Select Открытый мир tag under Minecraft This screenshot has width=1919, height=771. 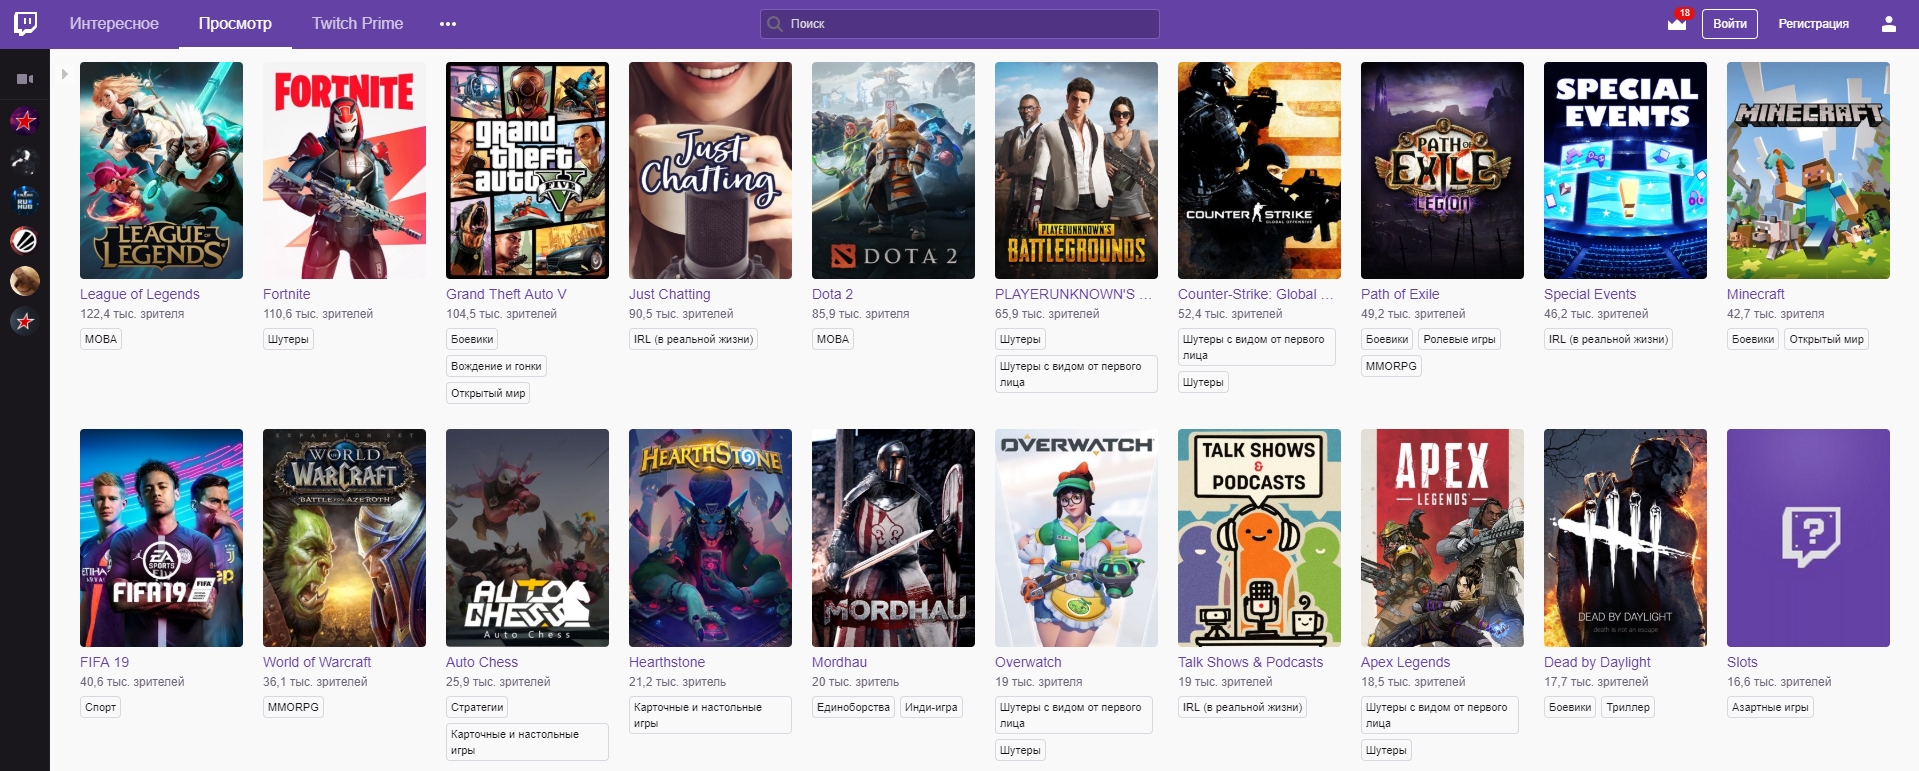pos(1827,339)
